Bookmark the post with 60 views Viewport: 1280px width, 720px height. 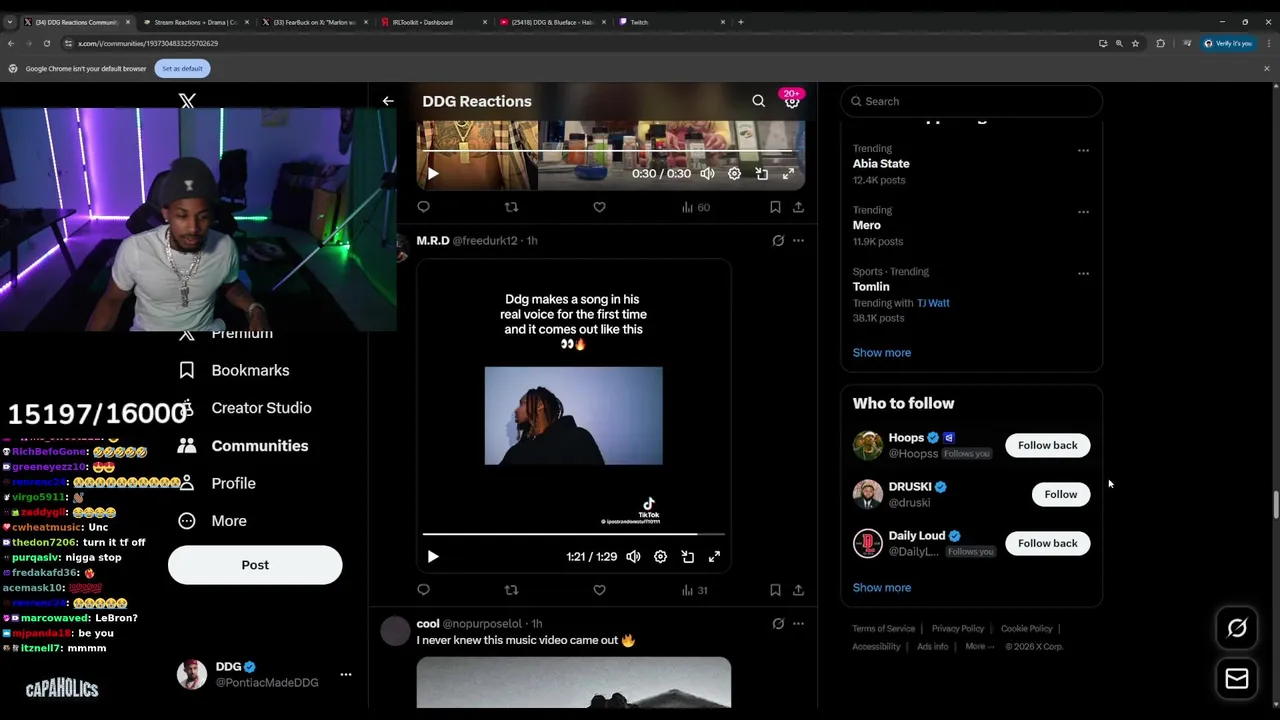coord(775,207)
